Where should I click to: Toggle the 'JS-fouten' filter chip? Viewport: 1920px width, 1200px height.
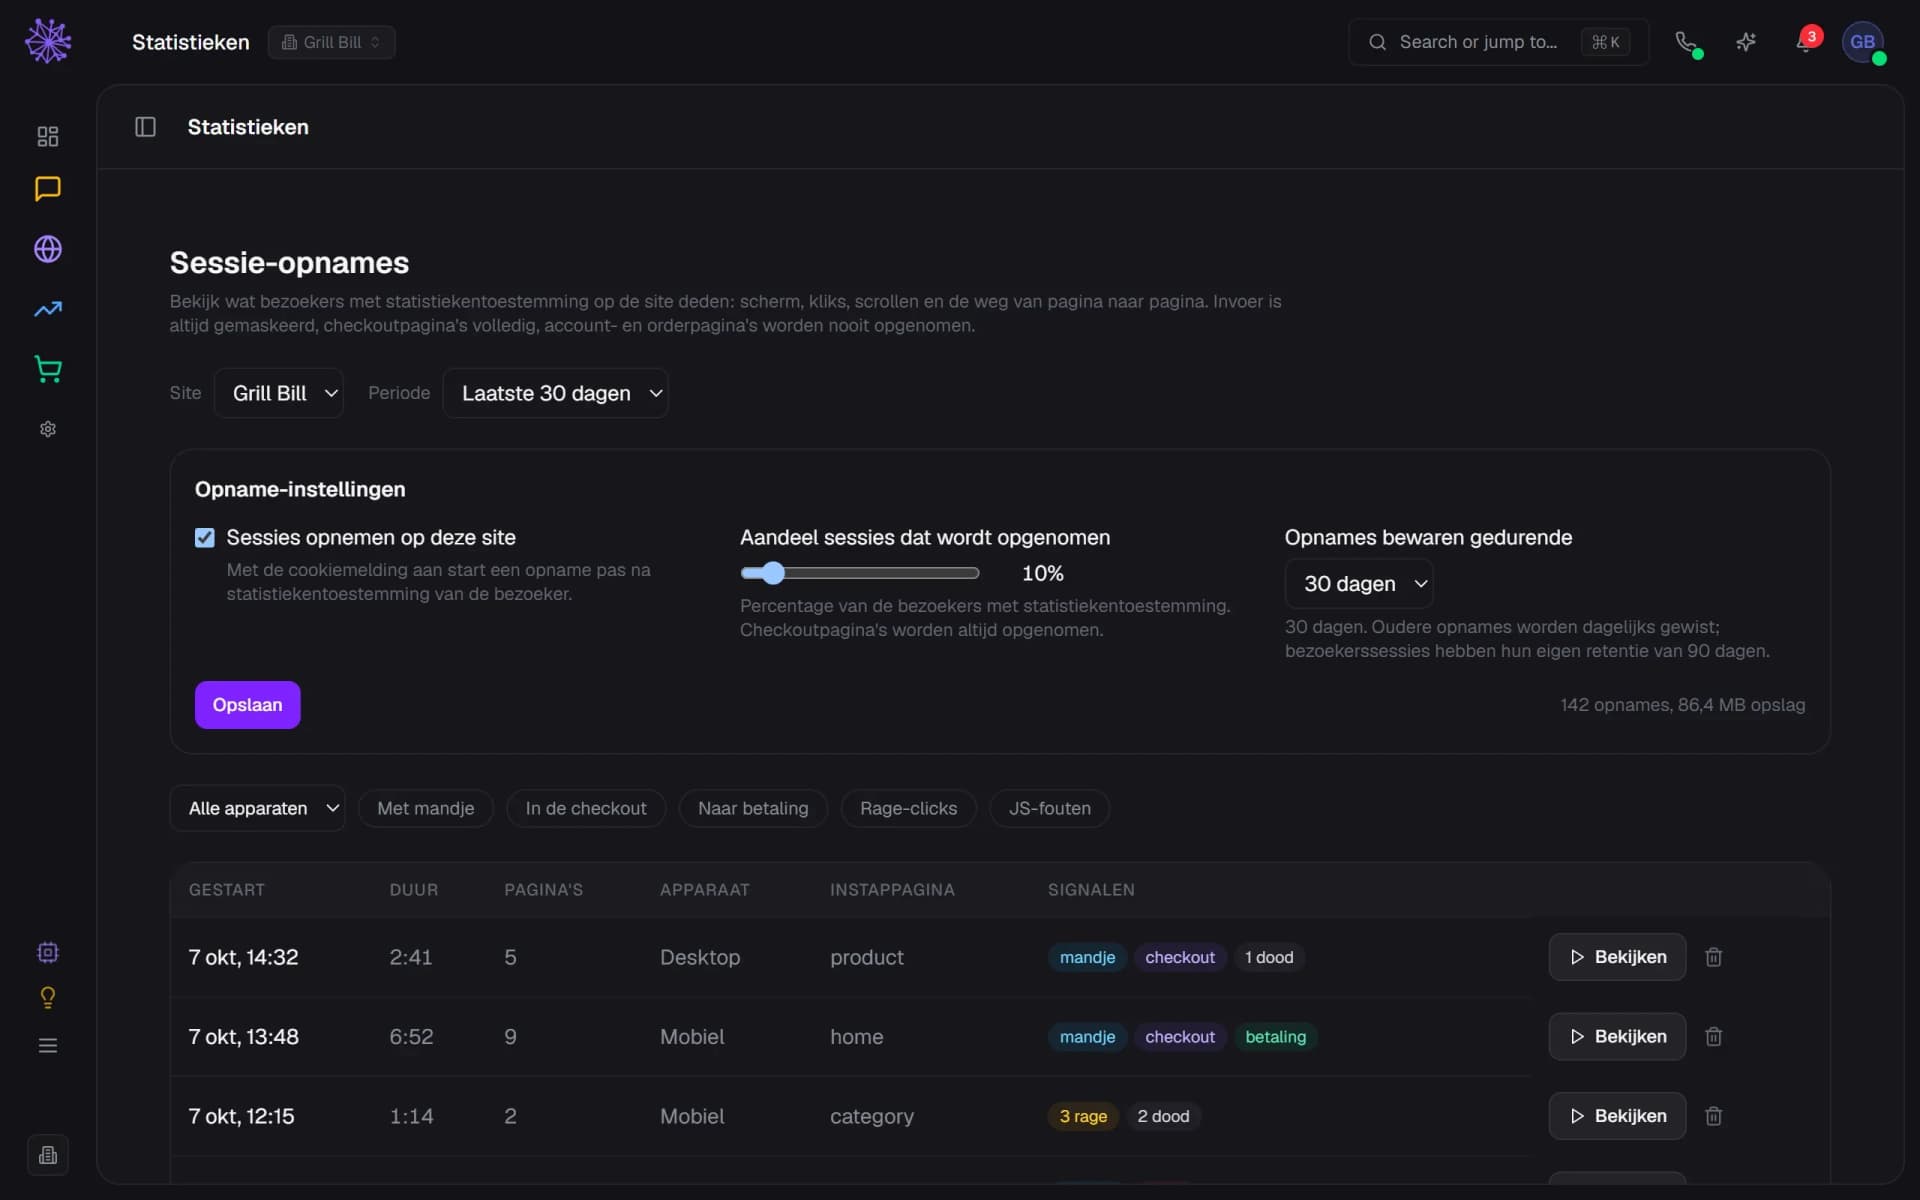(x=1049, y=808)
